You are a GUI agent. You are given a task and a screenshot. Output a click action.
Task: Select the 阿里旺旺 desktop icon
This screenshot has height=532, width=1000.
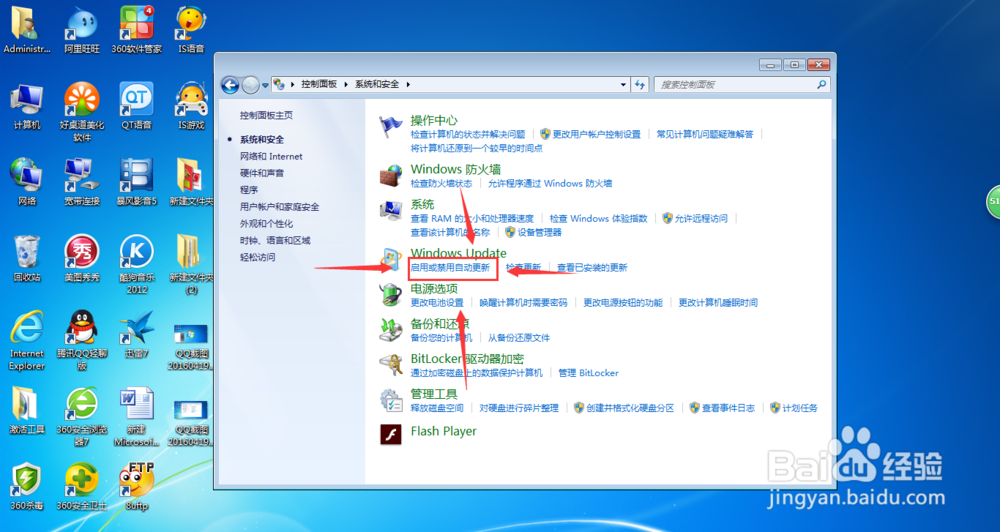pyautogui.click(x=82, y=30)
